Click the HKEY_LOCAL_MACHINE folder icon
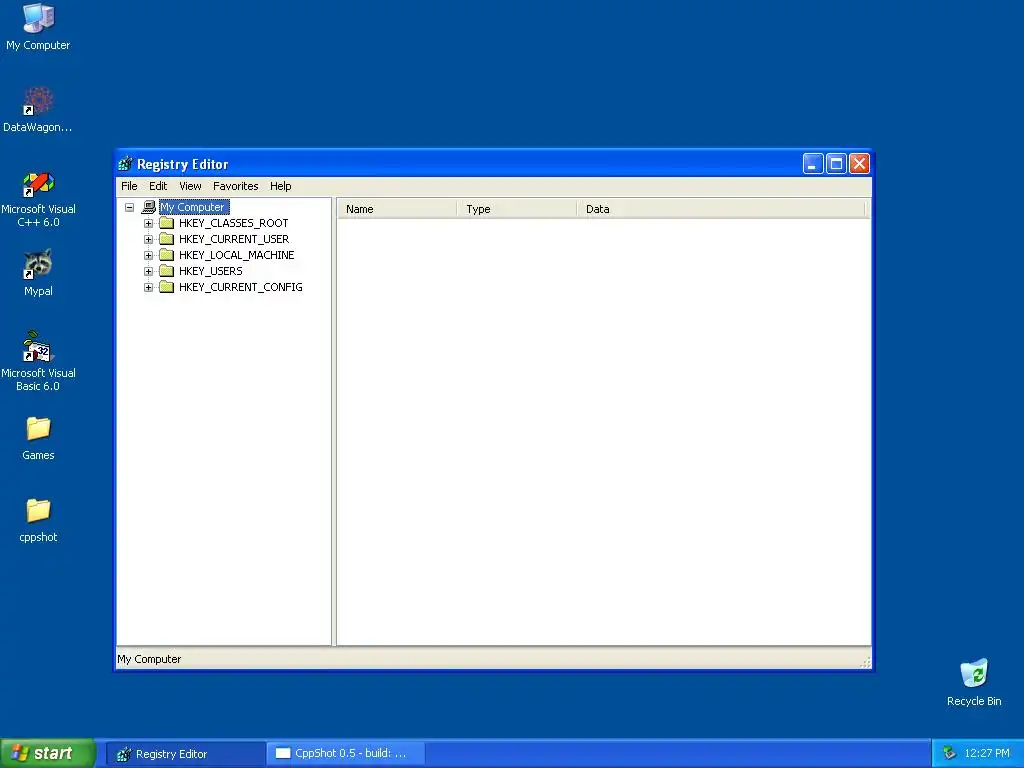This screenshot has width=1024, height=768. pos(167,255)
